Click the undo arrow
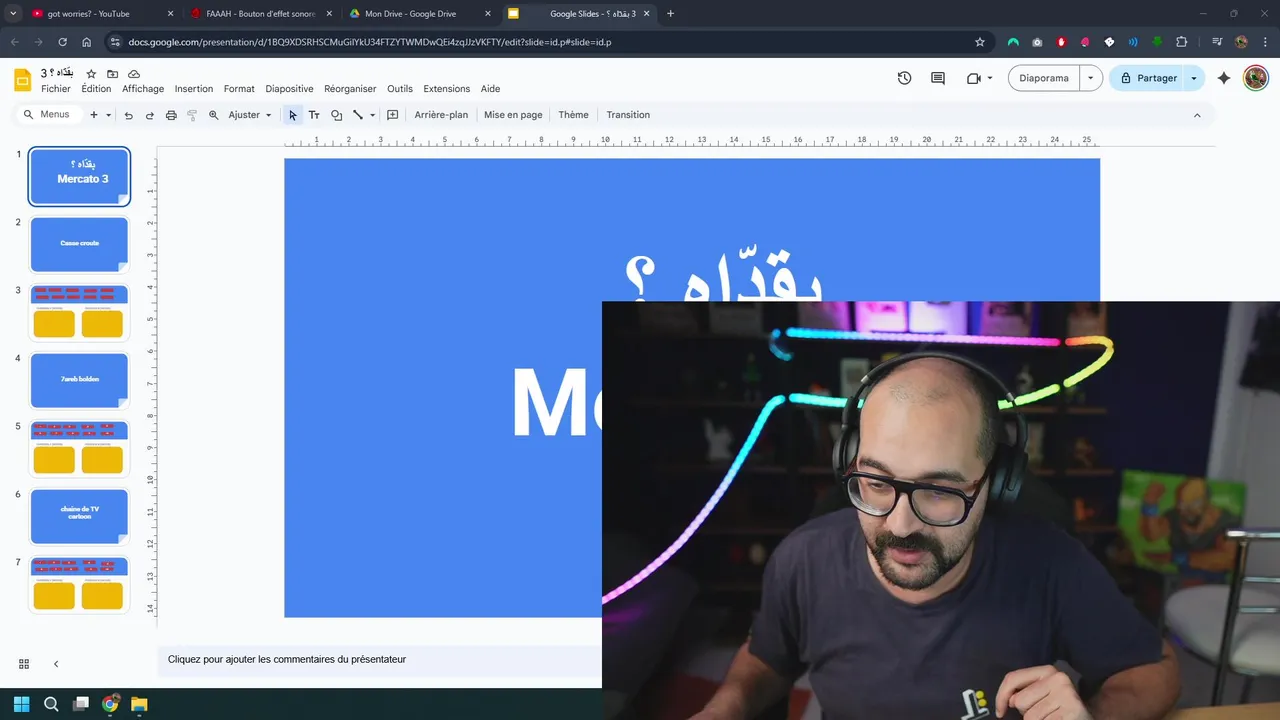Image resolution: width=1280 pixels, height=720 pixels. (x=128, y=115)
